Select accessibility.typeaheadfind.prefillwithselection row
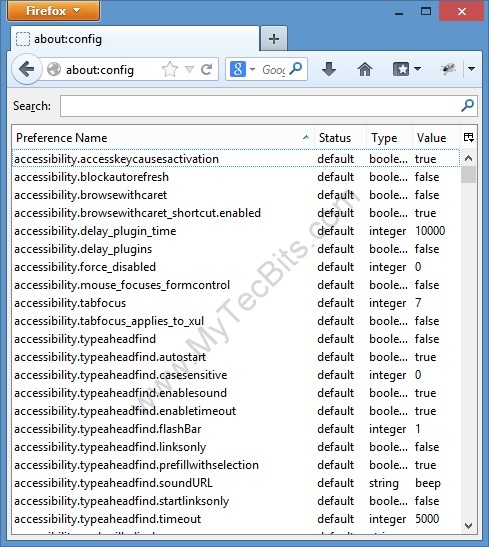Screen dimensions: 489x547 click(236, 465)
